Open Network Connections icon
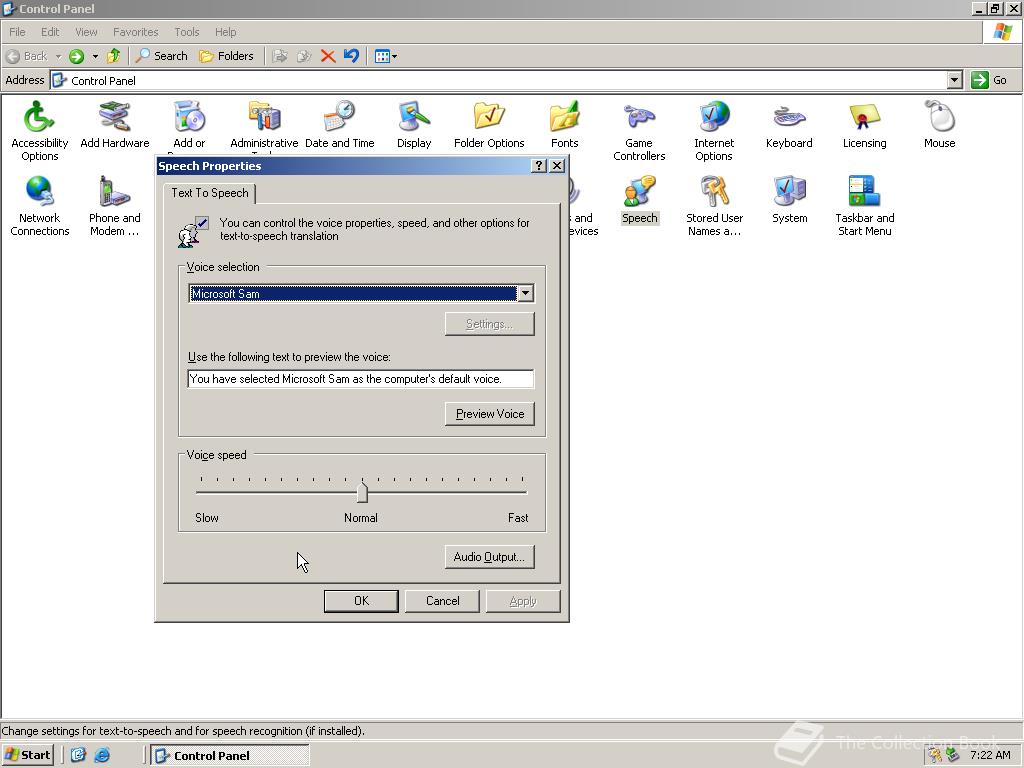 (39, 206)
